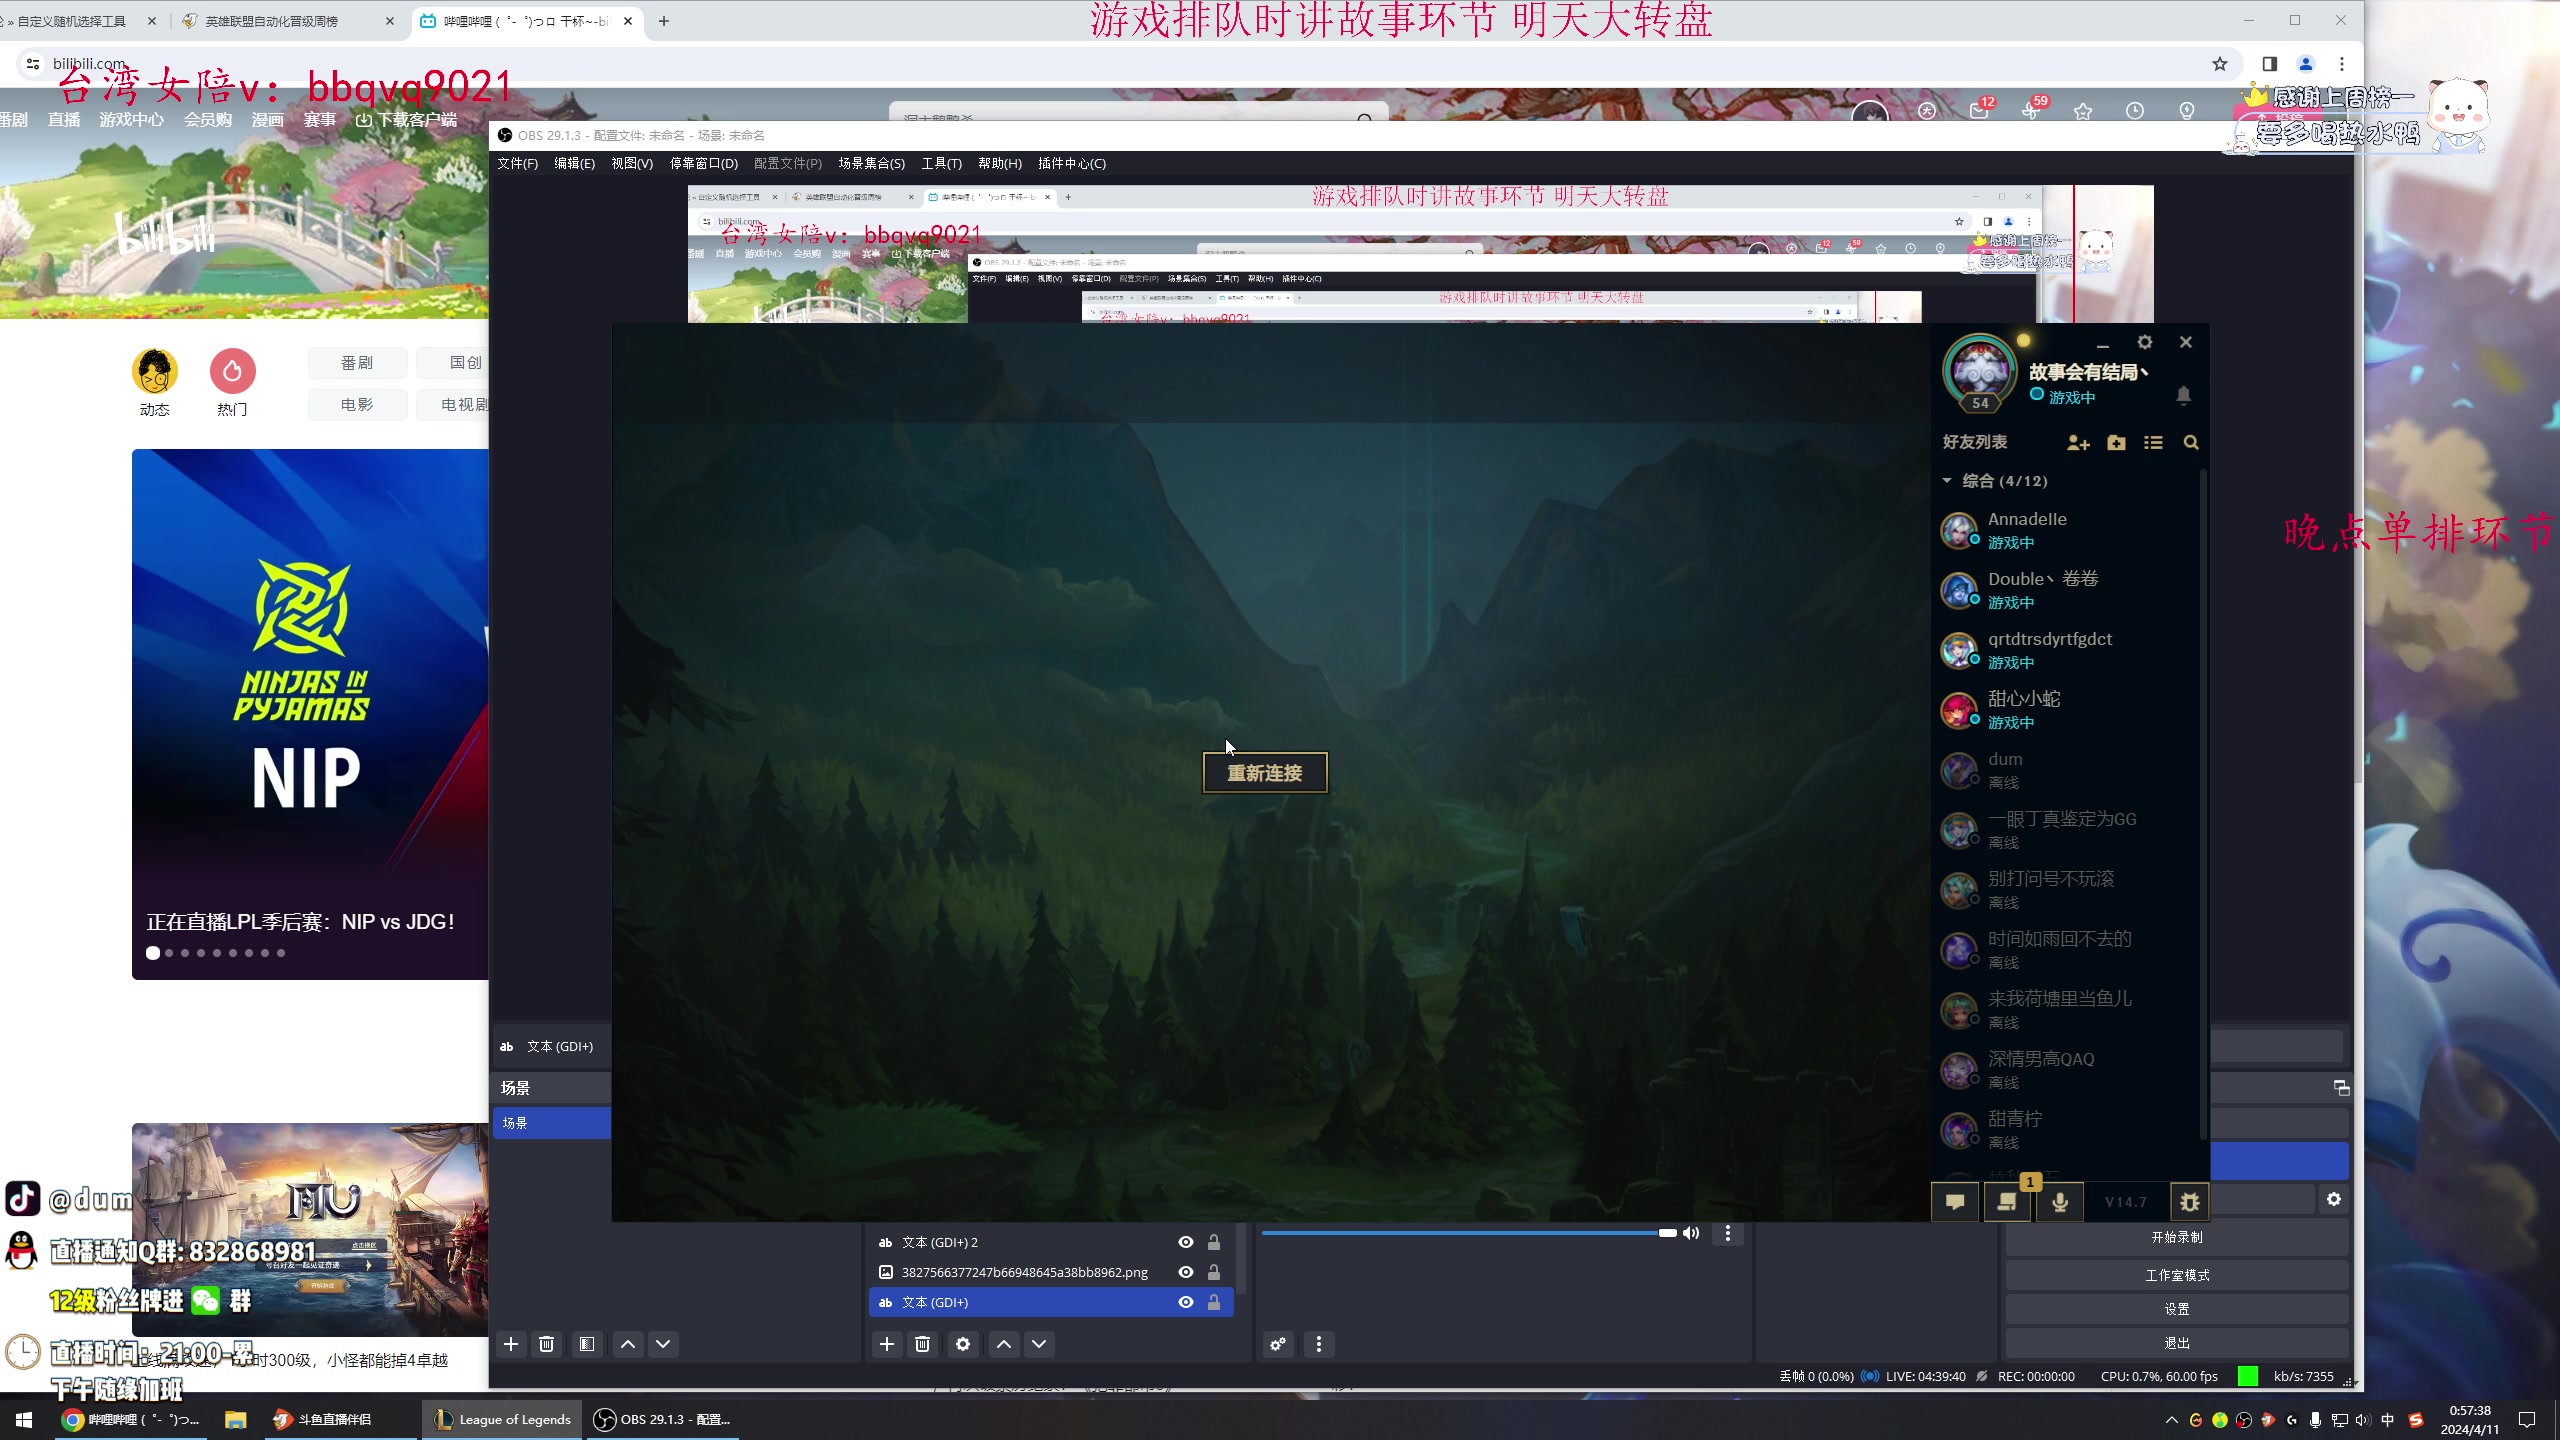This screenshot has height=1440, width=2560.
Task: Add a new source in OBS
Action: (x=887, y=1344)
